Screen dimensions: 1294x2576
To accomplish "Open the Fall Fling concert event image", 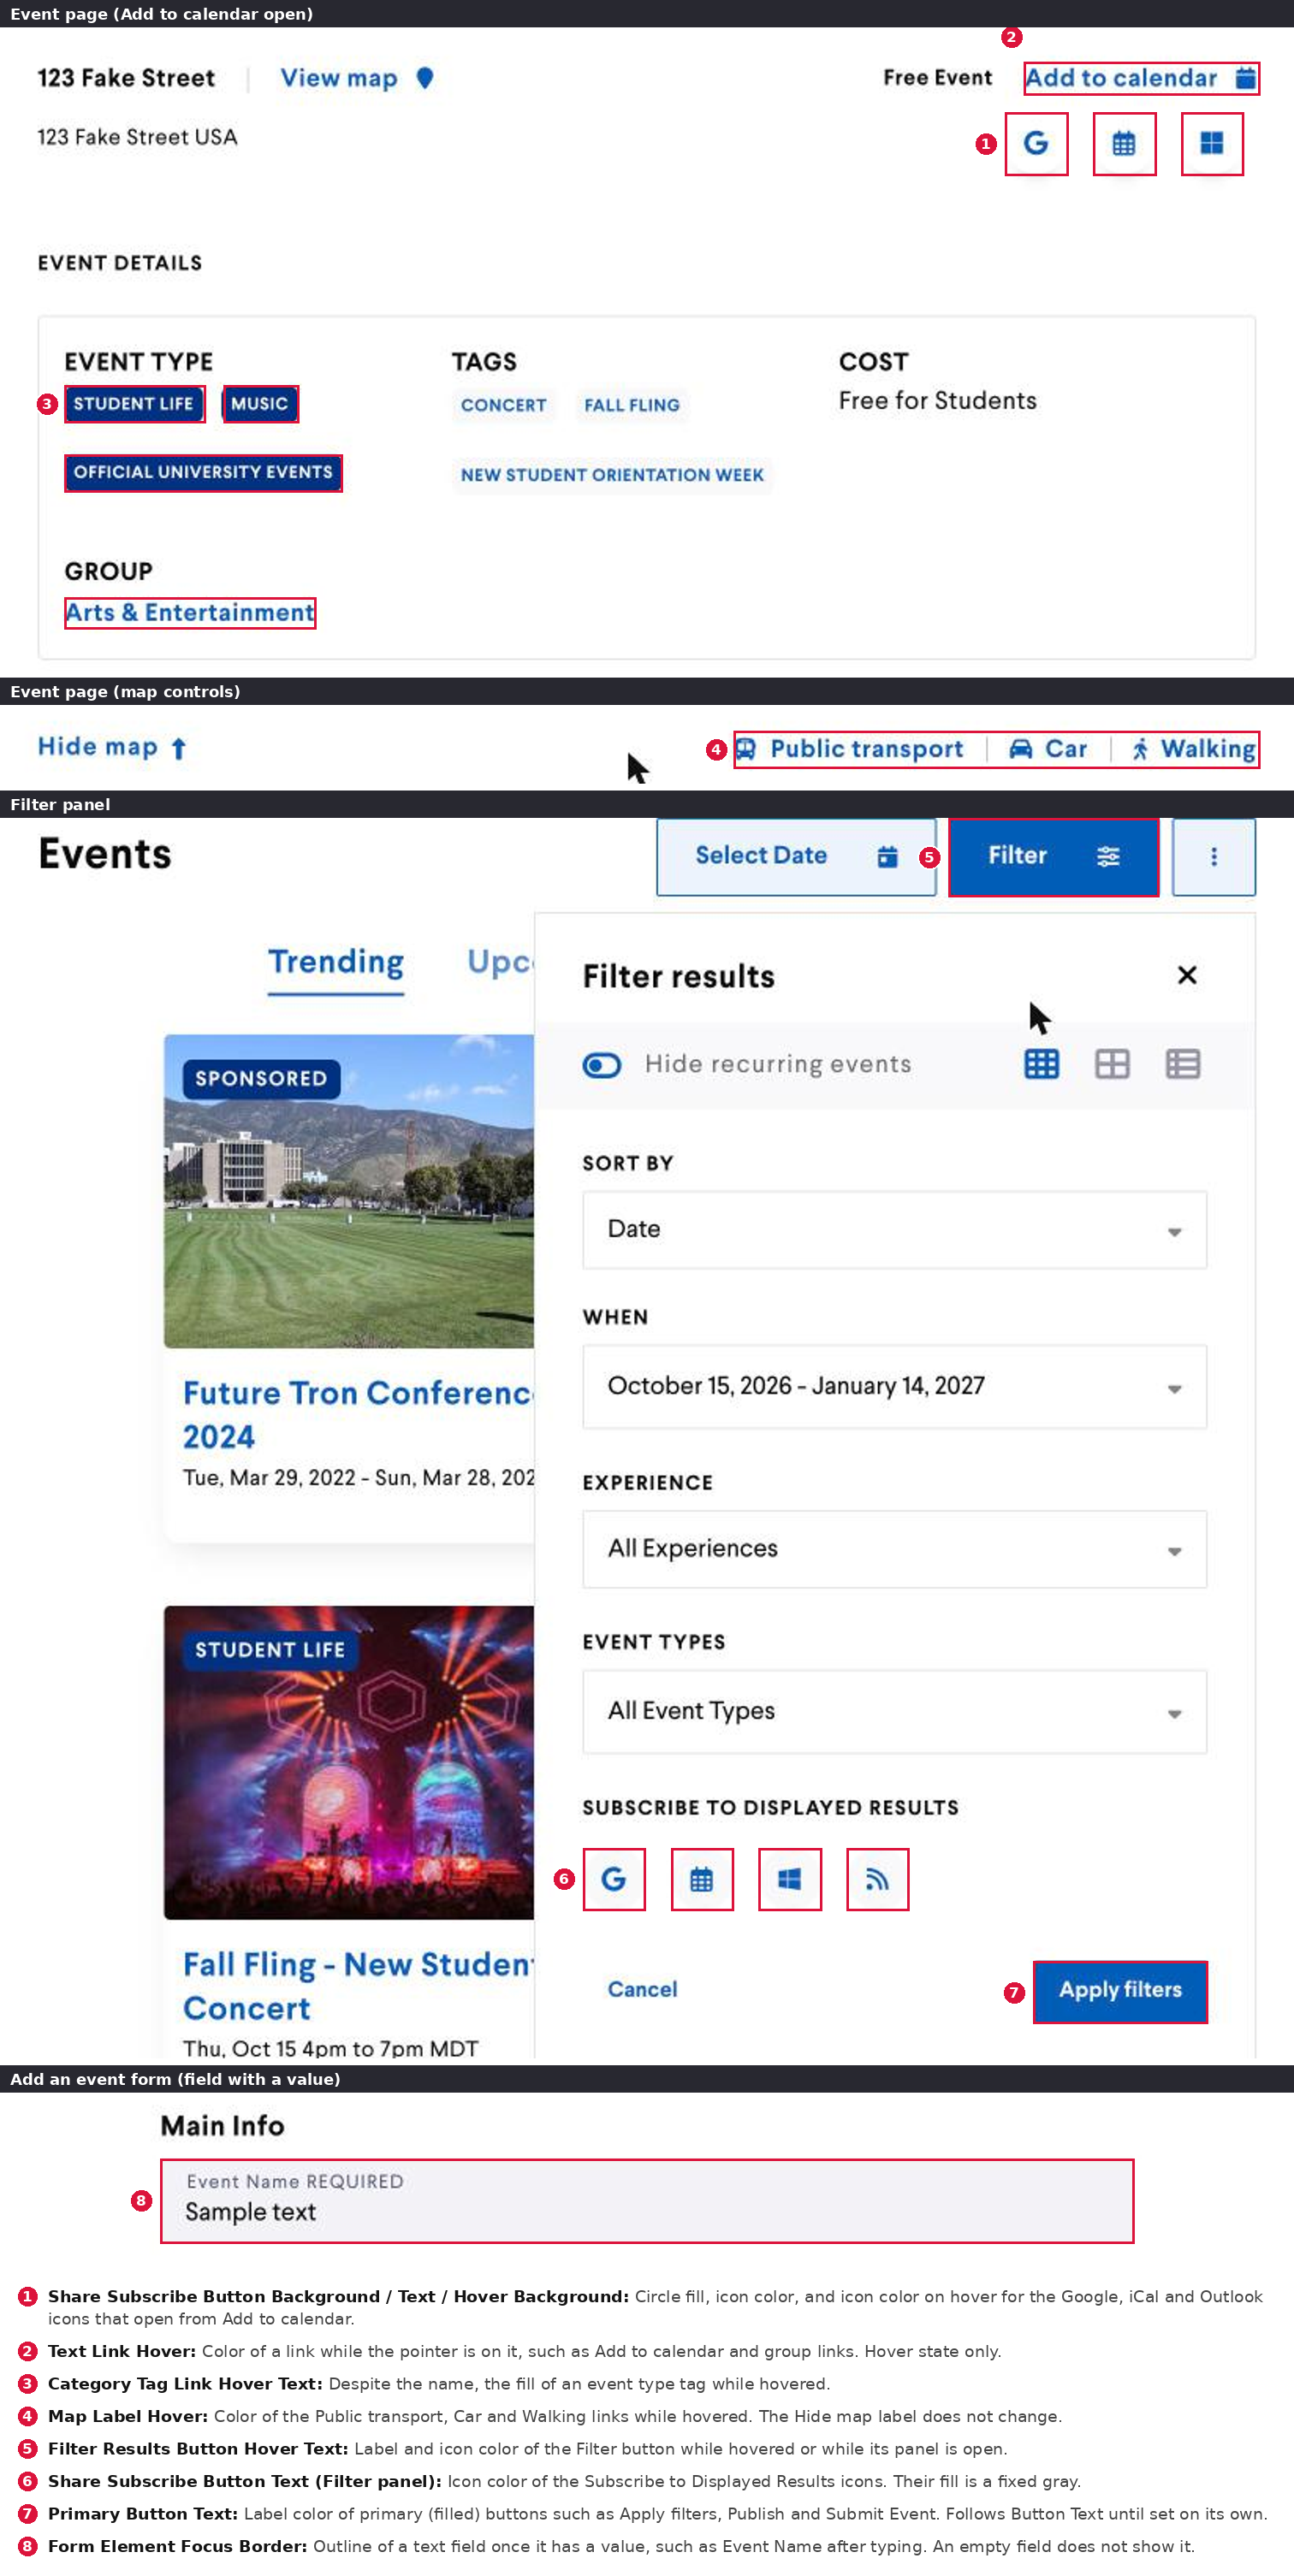I will (349, 1763).
